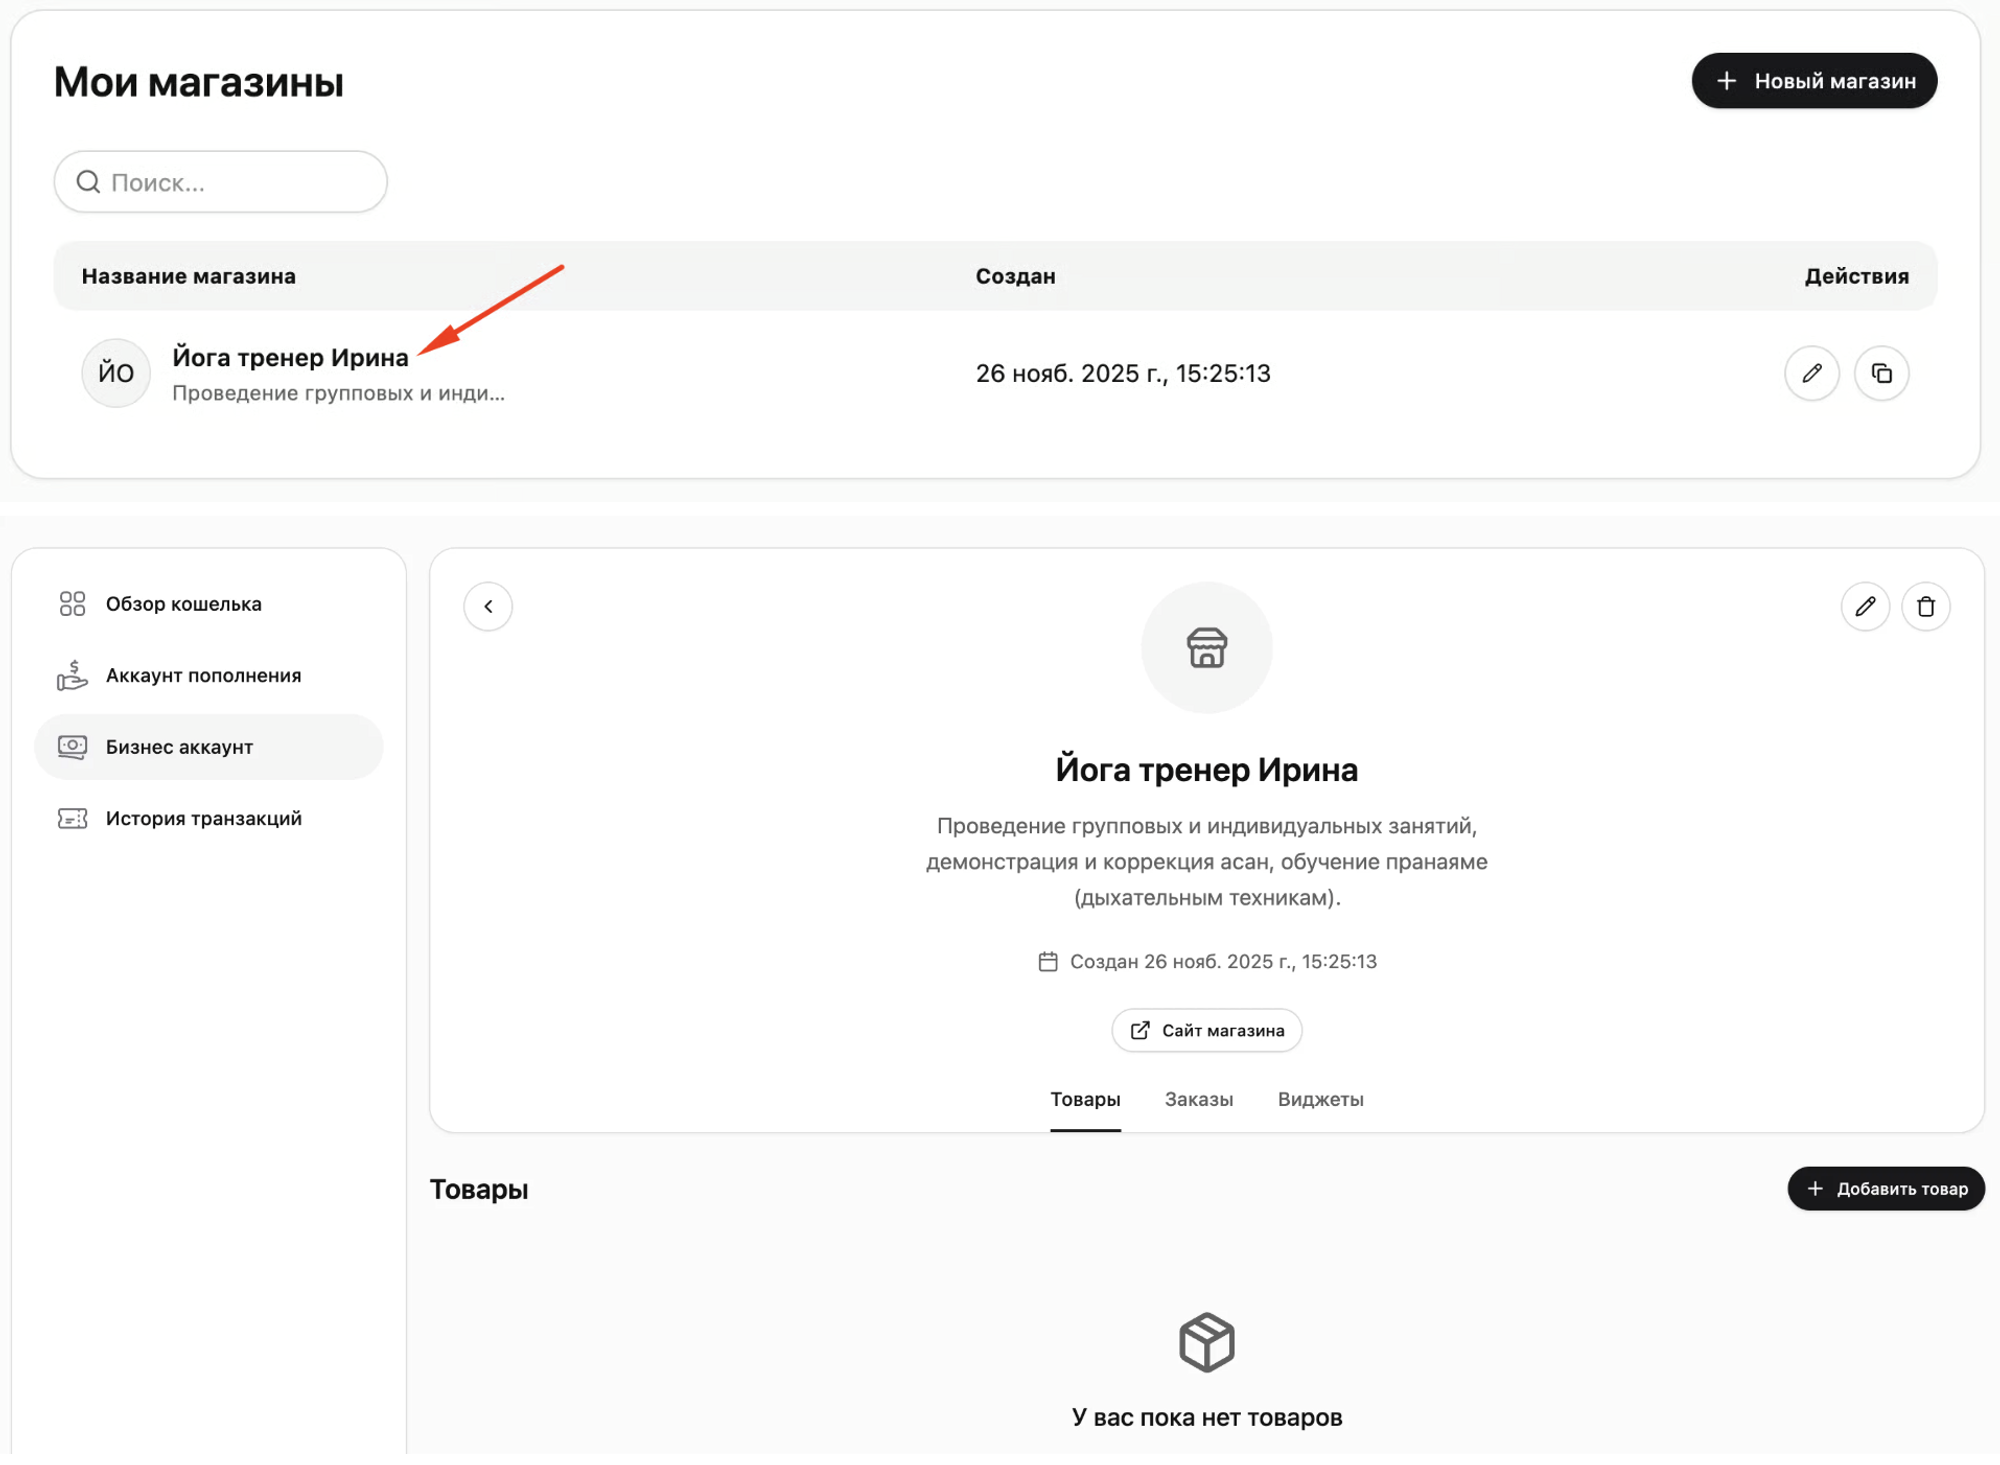This screenshot has height=1465, width=2000.
Task: Open История транзакций in the sidebar
Action: tap(203, 818)
